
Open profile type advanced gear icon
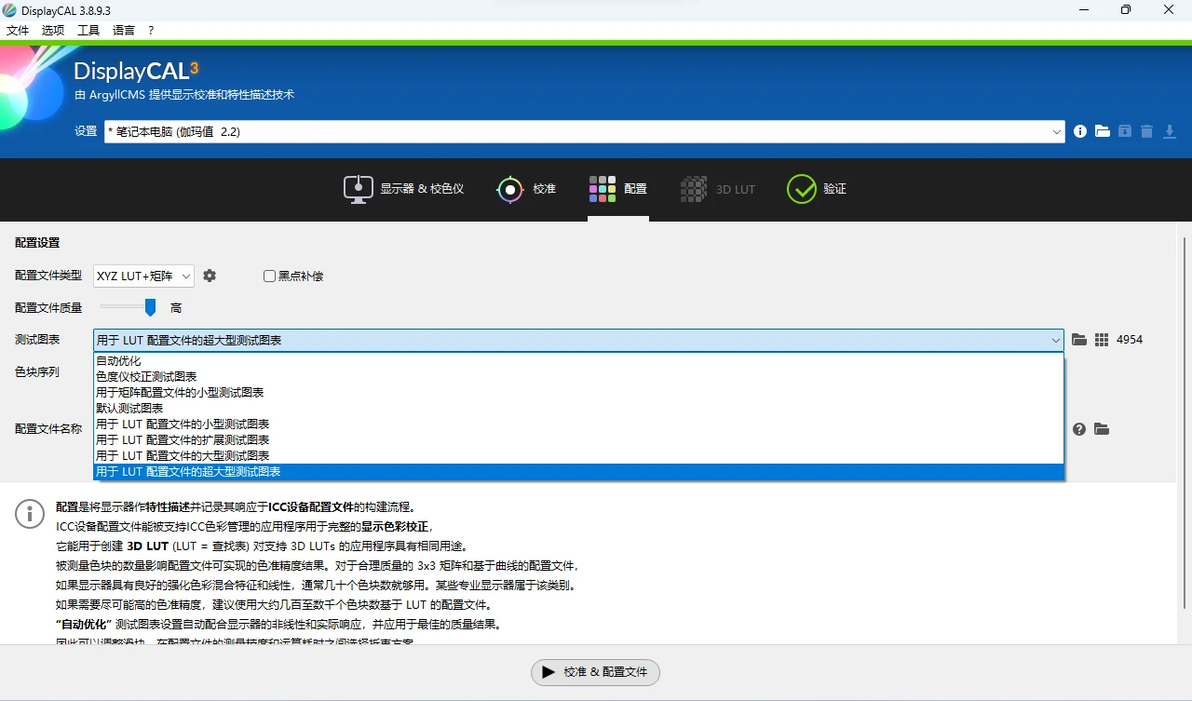(210, 276)
